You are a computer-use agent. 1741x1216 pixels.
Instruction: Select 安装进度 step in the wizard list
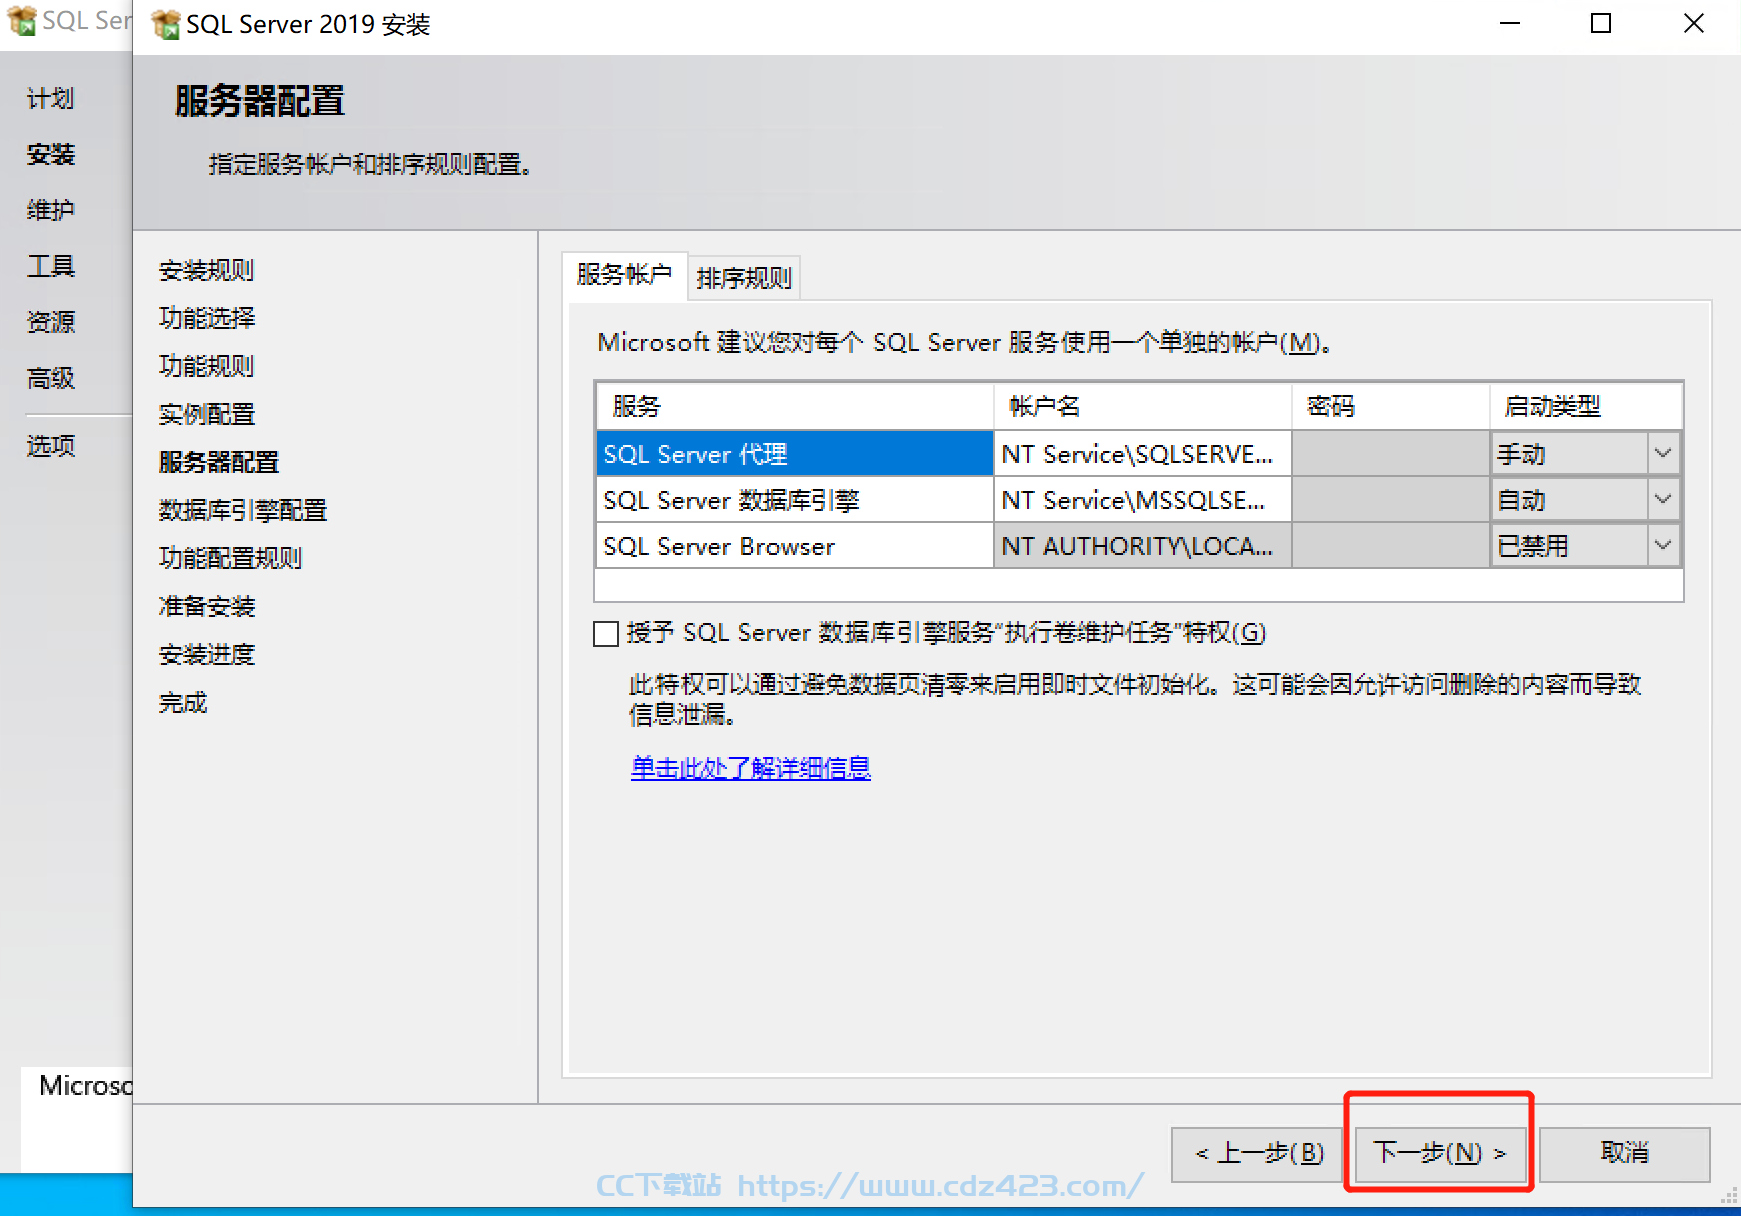(207, 654)
